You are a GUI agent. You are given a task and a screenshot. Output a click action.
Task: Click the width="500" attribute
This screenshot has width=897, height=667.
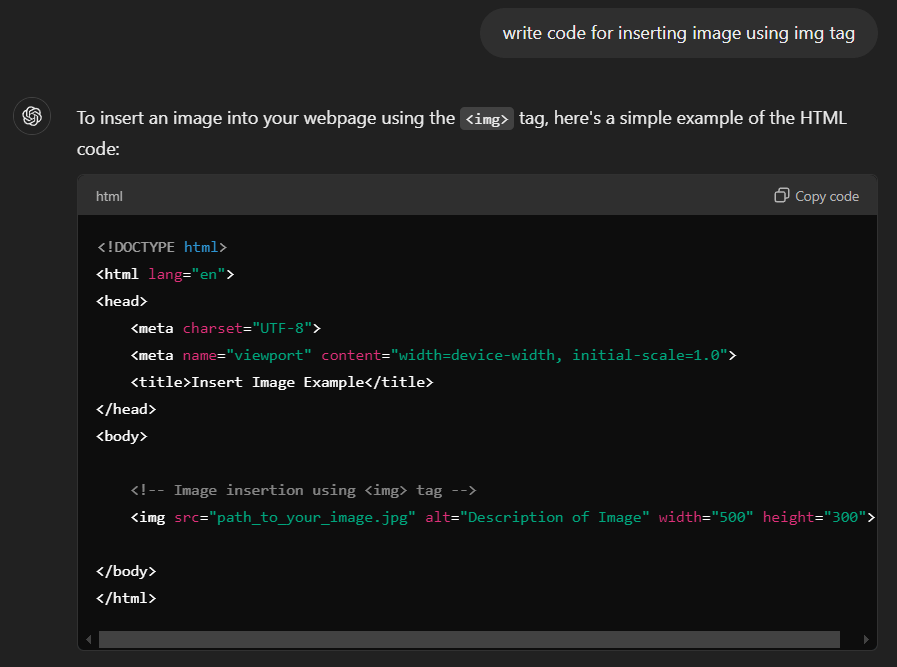(x=706, y=517)
